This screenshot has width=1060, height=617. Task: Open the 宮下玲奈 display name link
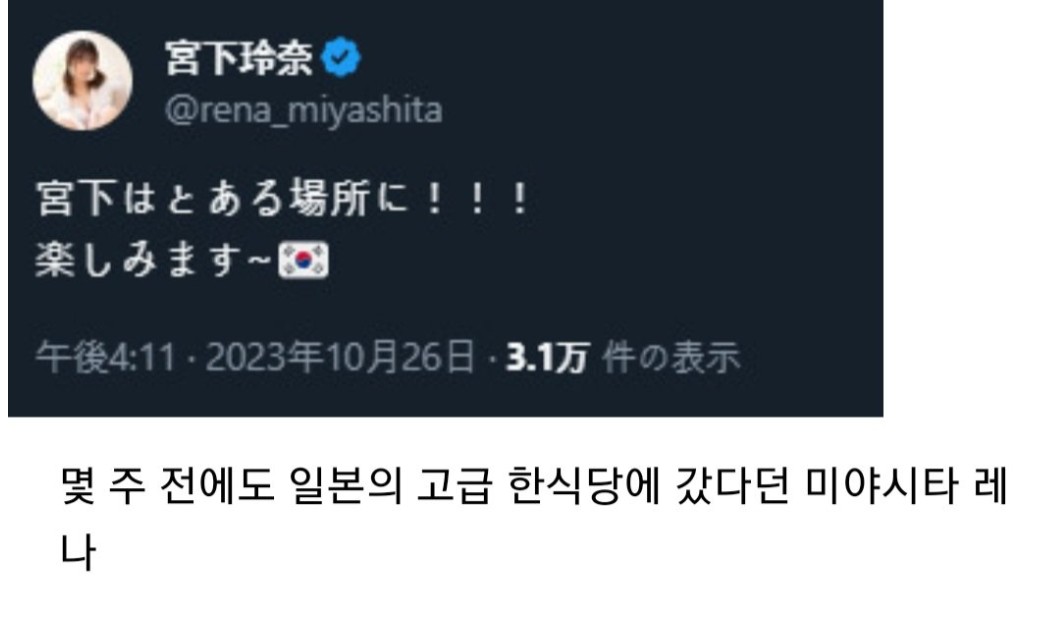pyautogui.click(x=239, y=57)
